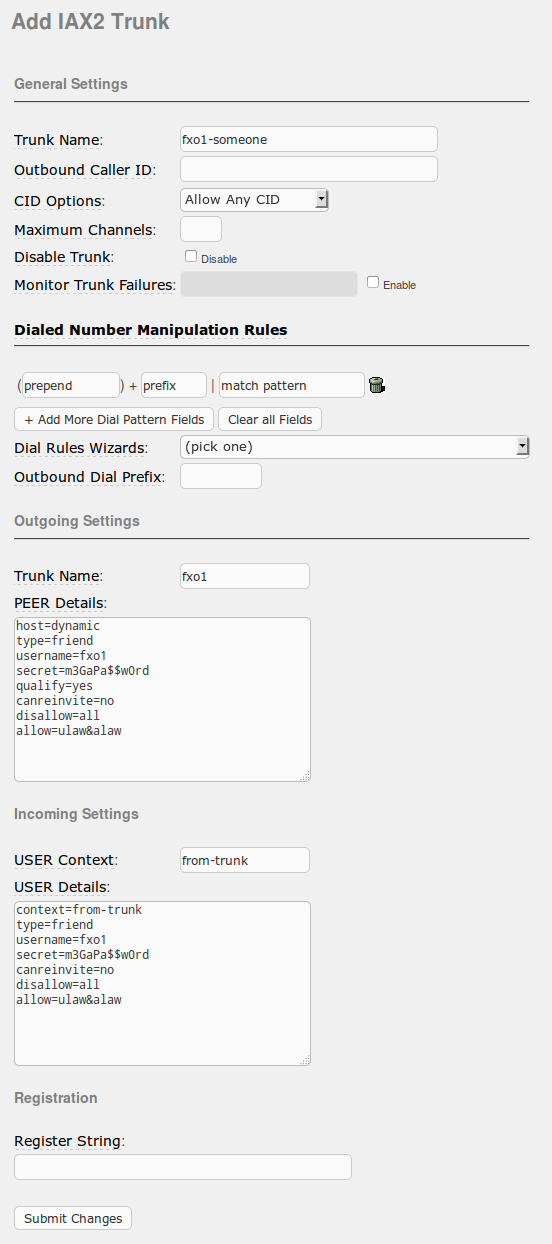Viewport: 552px width, 1244px height.
Task: Focus the general Trunk Name field 'fxo1-someone'
Action: (x=309, y=139)
